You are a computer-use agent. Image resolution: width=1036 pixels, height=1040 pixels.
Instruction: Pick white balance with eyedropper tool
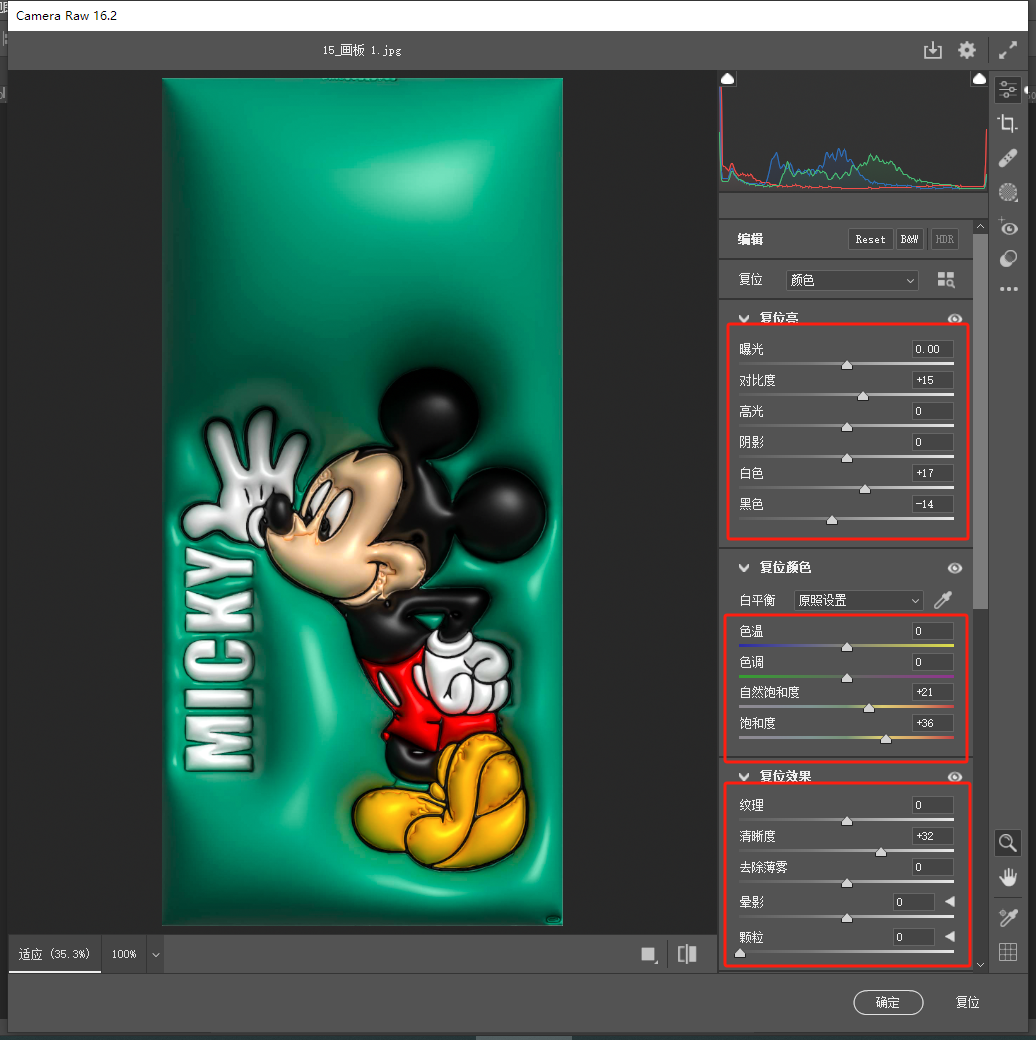pos(943,600)
